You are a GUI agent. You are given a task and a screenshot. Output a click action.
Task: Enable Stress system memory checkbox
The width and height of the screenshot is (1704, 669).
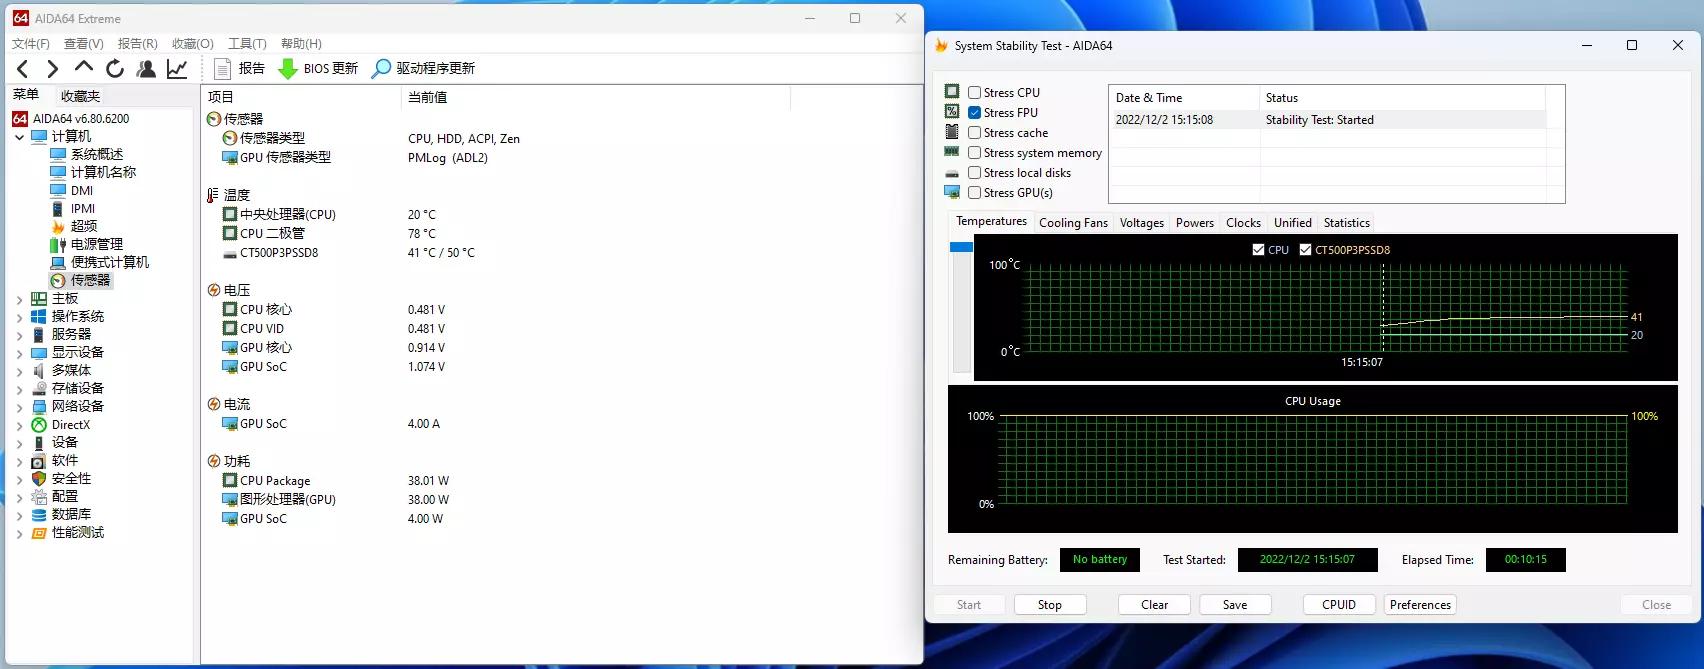pyautogui.click(x=974, y=153)
